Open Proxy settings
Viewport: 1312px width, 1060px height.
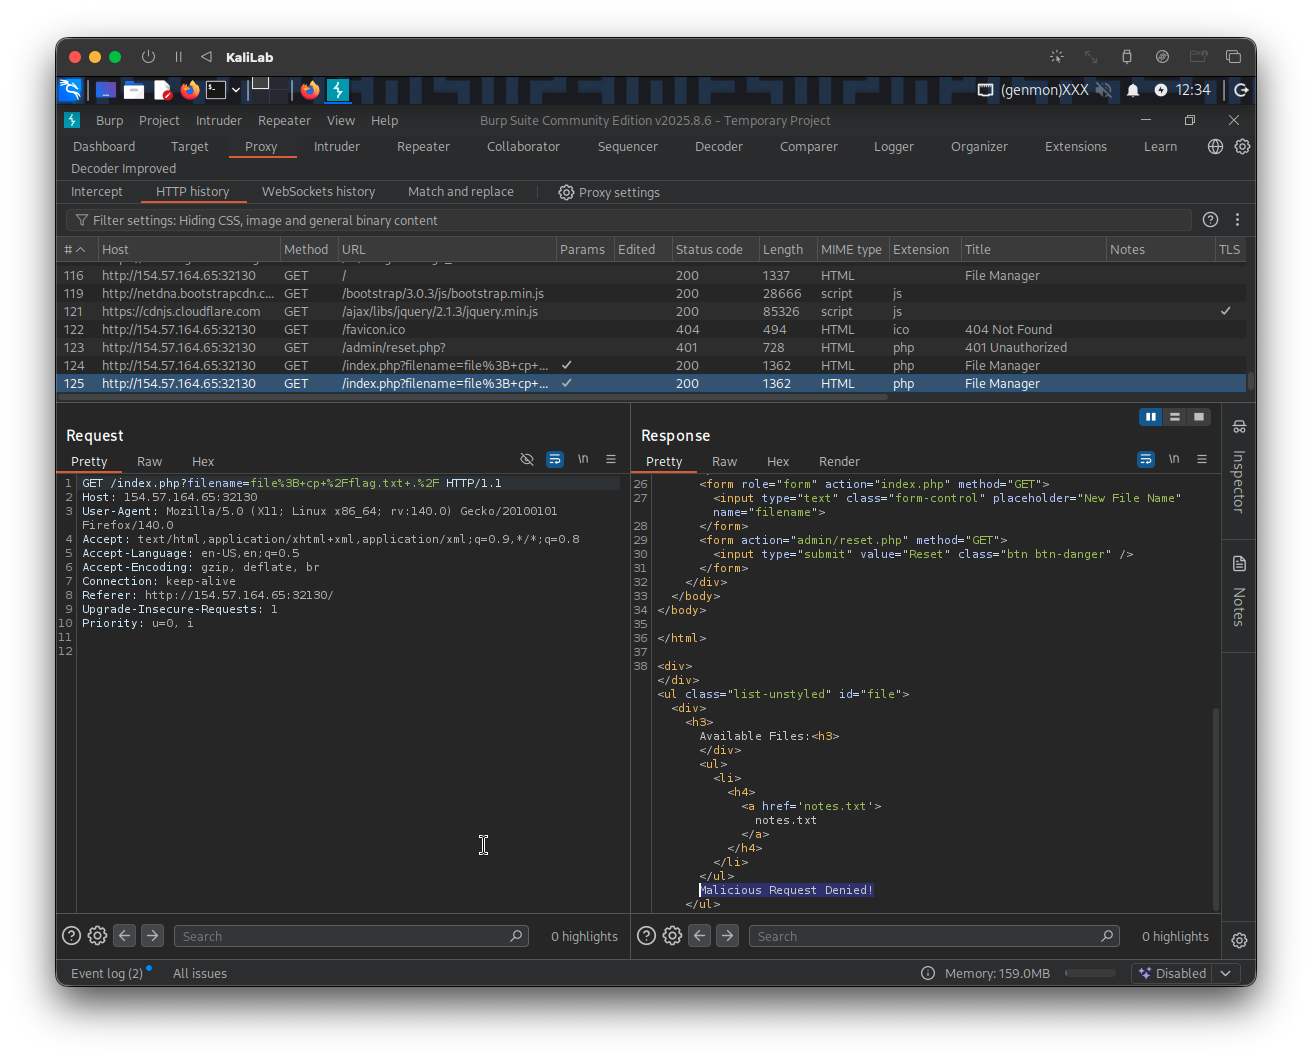(609, 192)
